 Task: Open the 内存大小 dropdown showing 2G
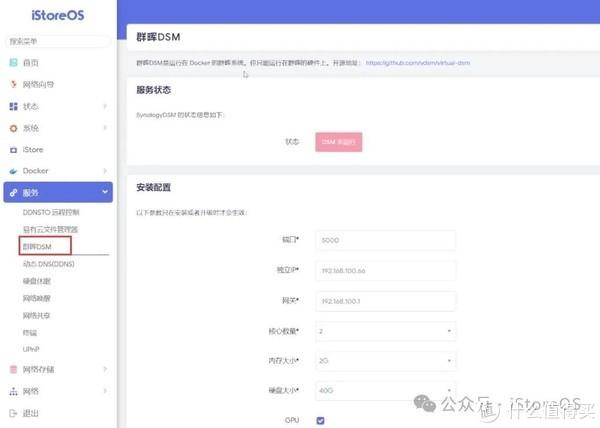(x=386, y=361)
